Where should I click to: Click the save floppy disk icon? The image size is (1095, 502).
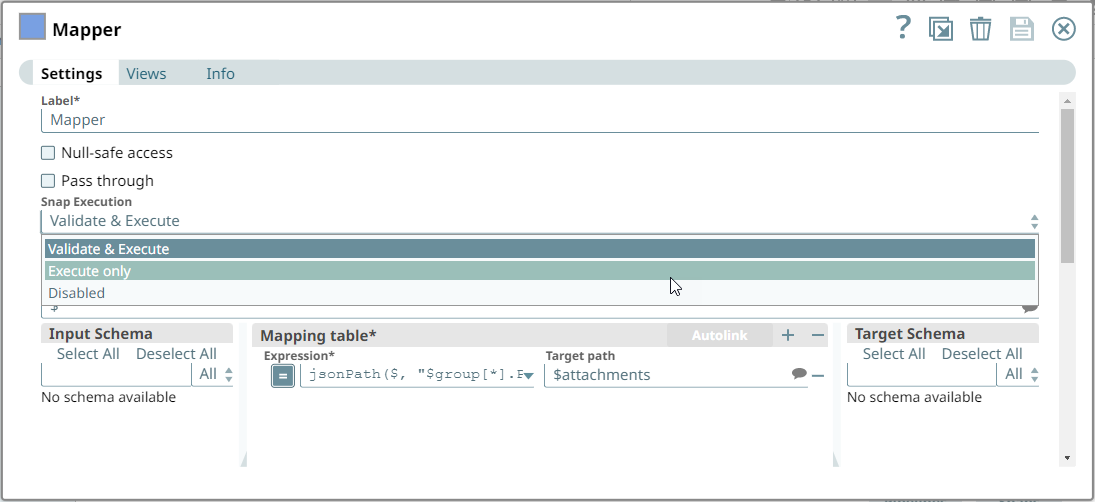[1021, 29]
